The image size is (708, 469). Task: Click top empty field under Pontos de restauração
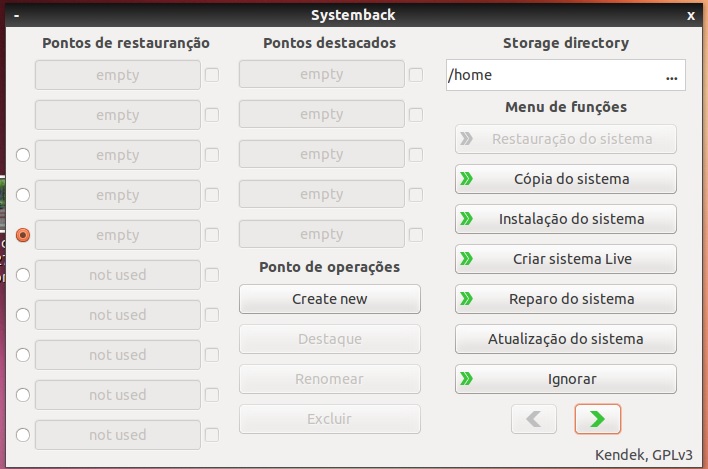118,75
